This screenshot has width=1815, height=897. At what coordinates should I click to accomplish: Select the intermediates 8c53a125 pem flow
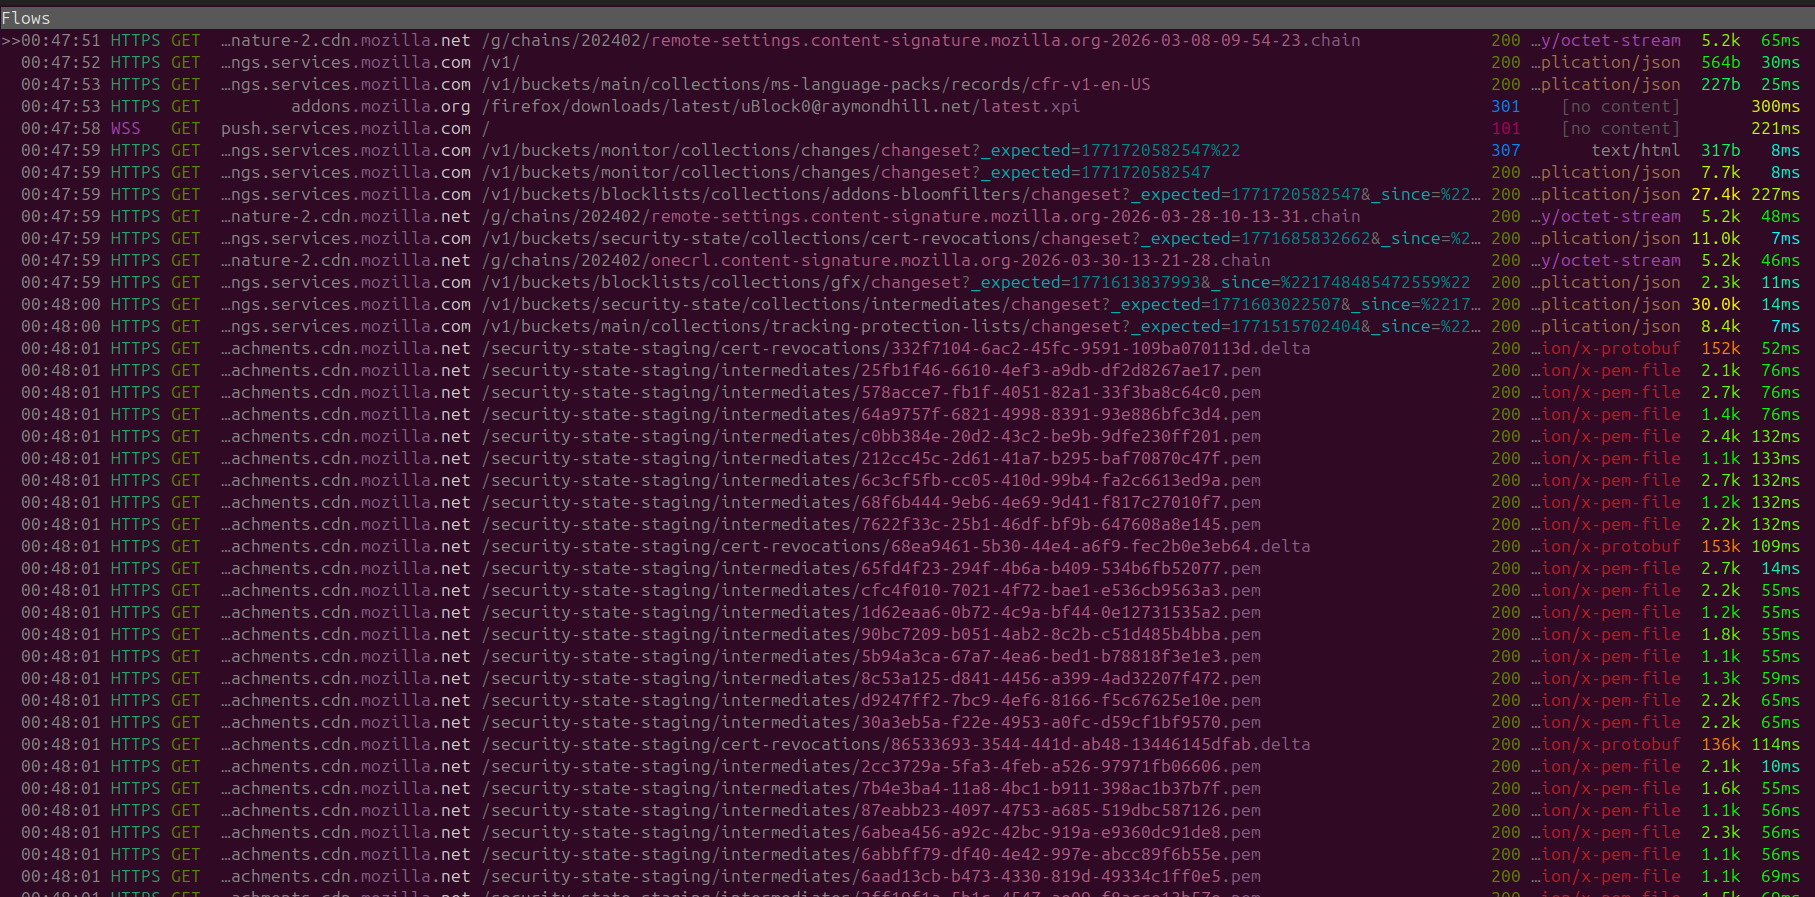point(907,678)
